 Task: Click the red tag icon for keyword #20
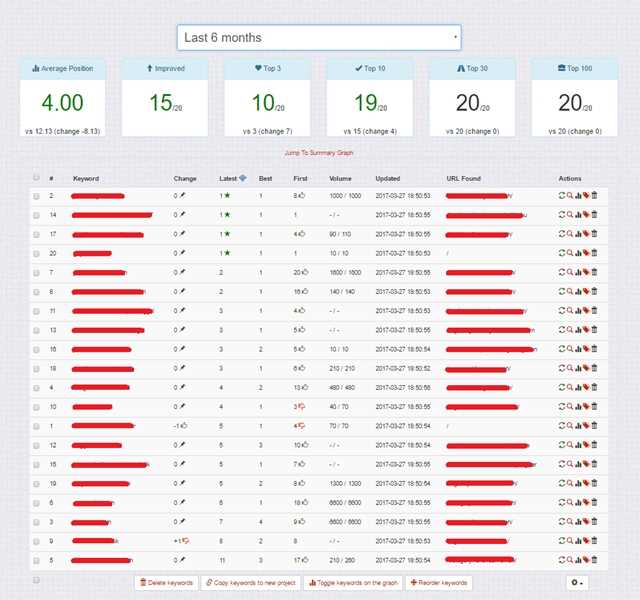click(x=586, y=253)
